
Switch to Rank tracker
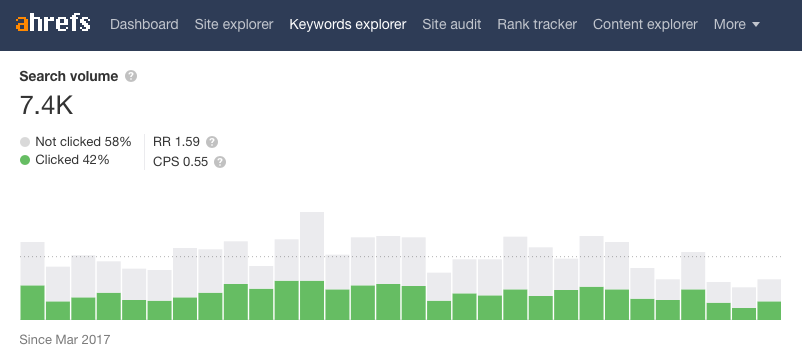coord(537,24)
